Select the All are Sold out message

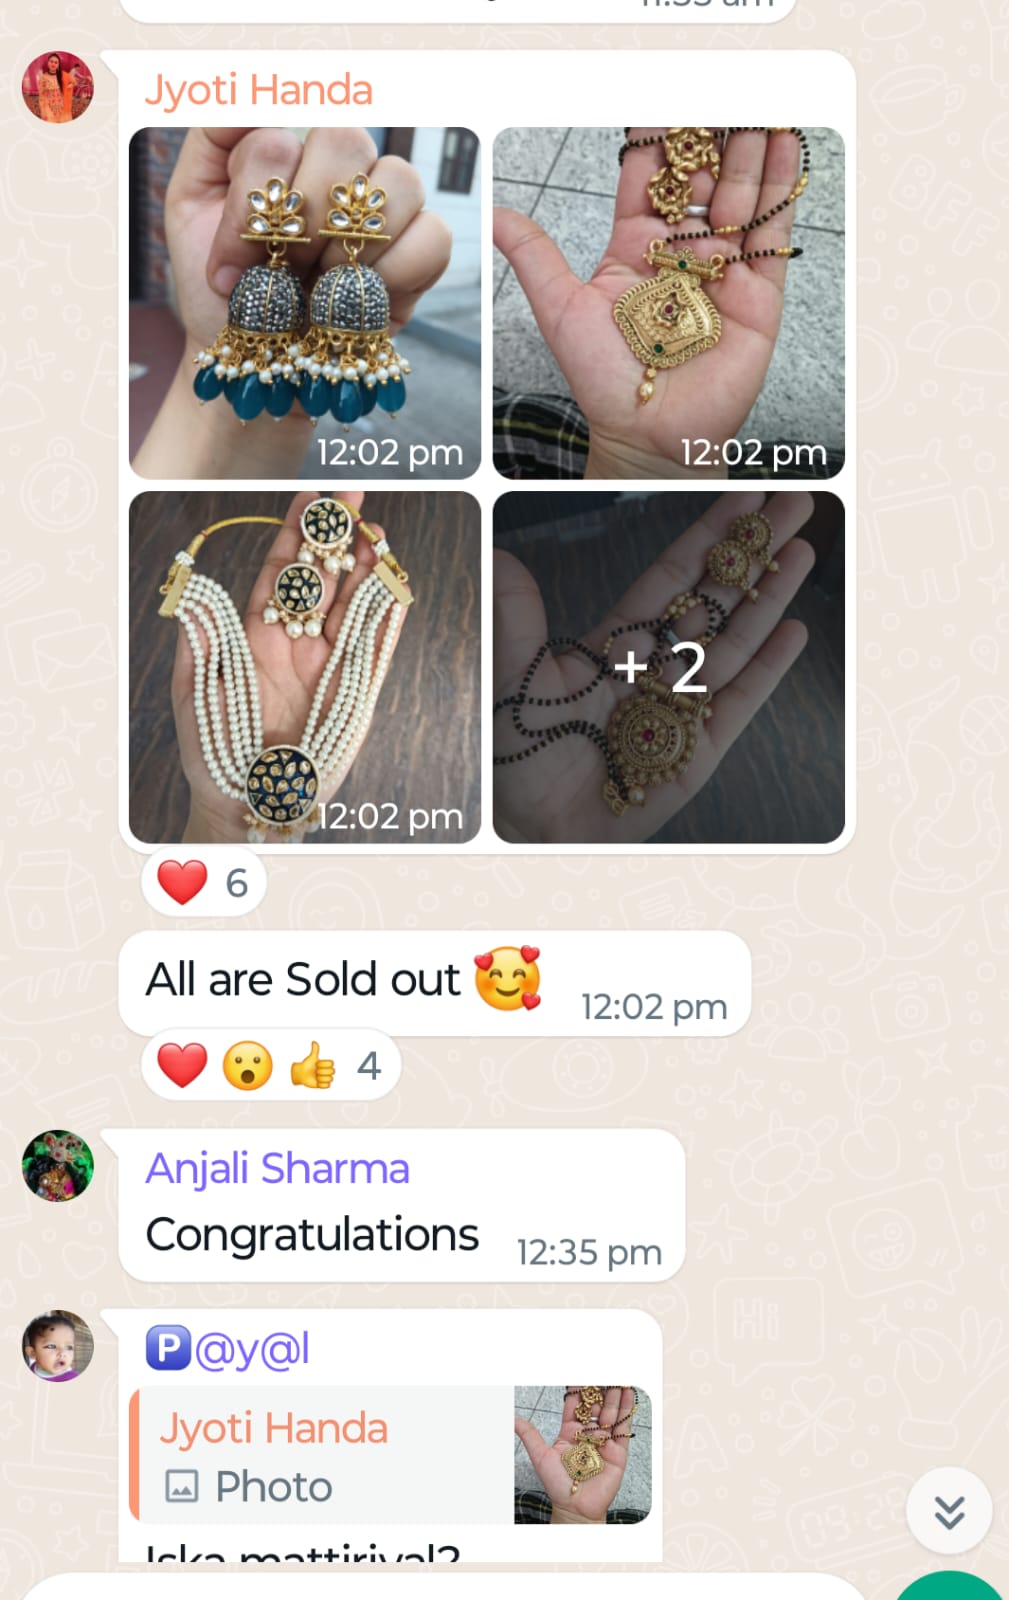coord(435,983)
